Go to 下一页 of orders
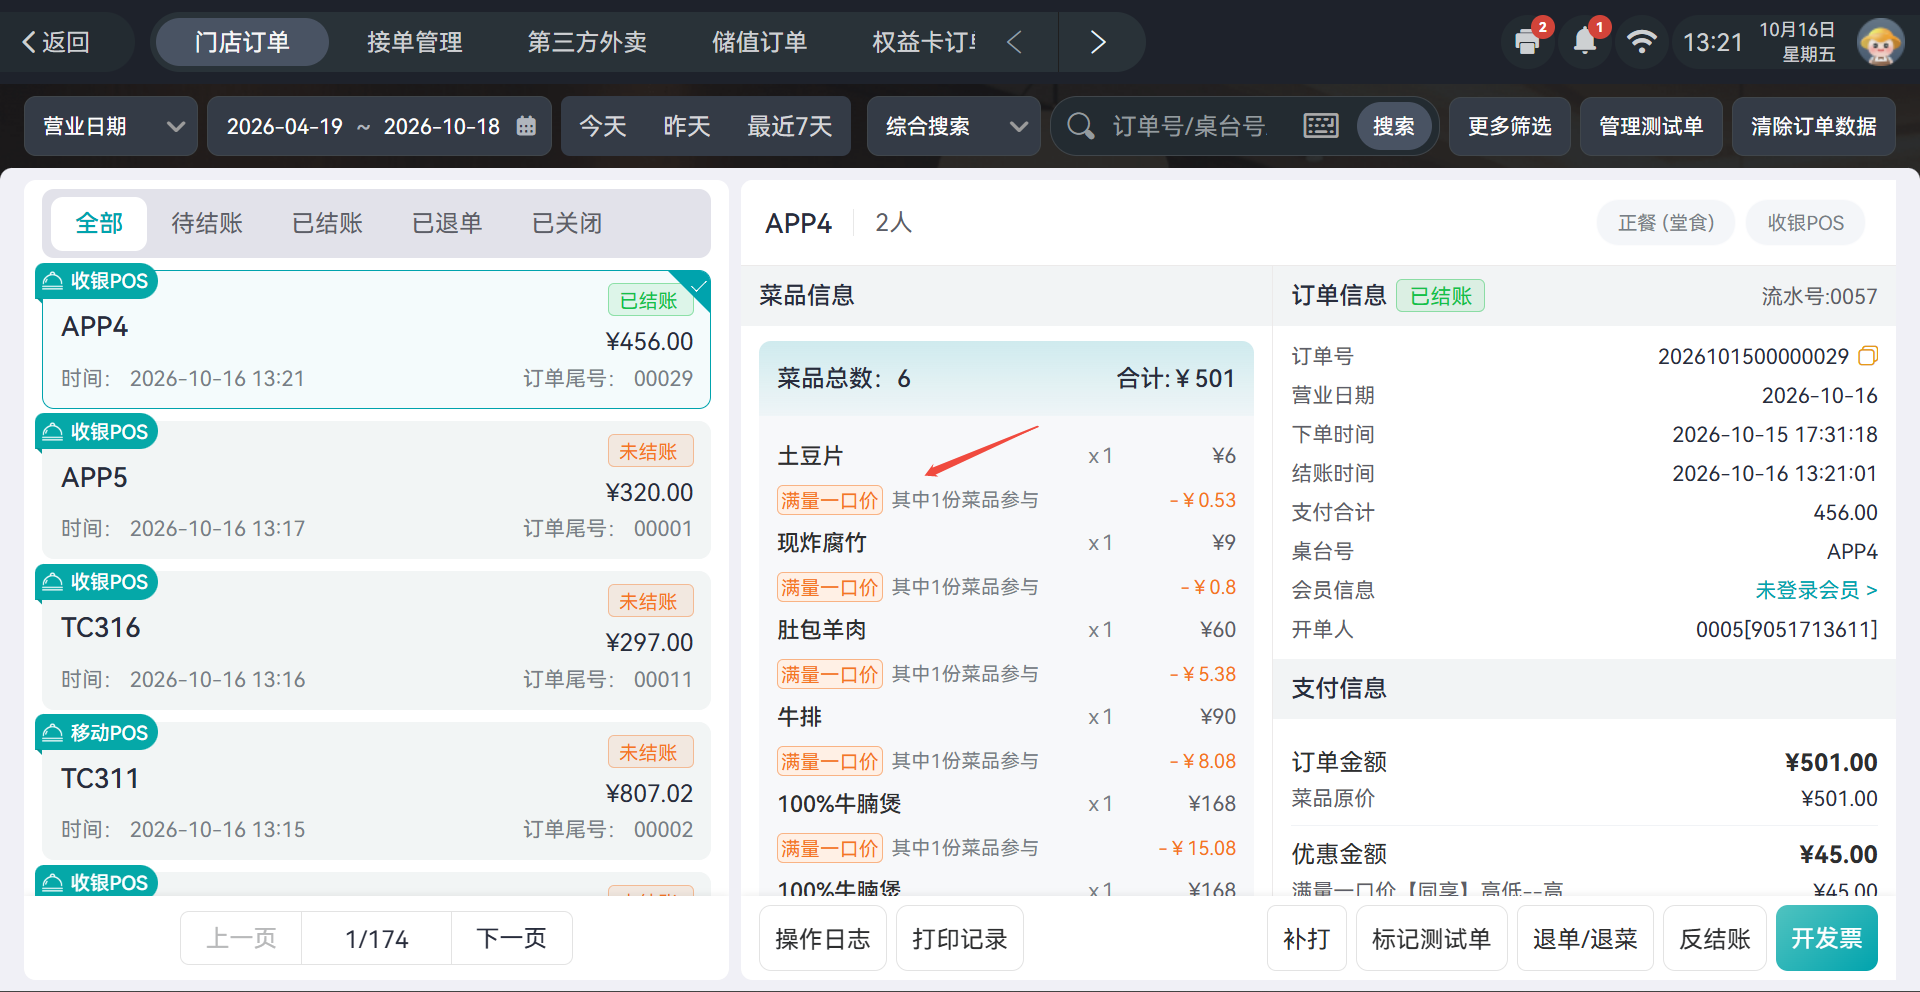 coord(511,938)
